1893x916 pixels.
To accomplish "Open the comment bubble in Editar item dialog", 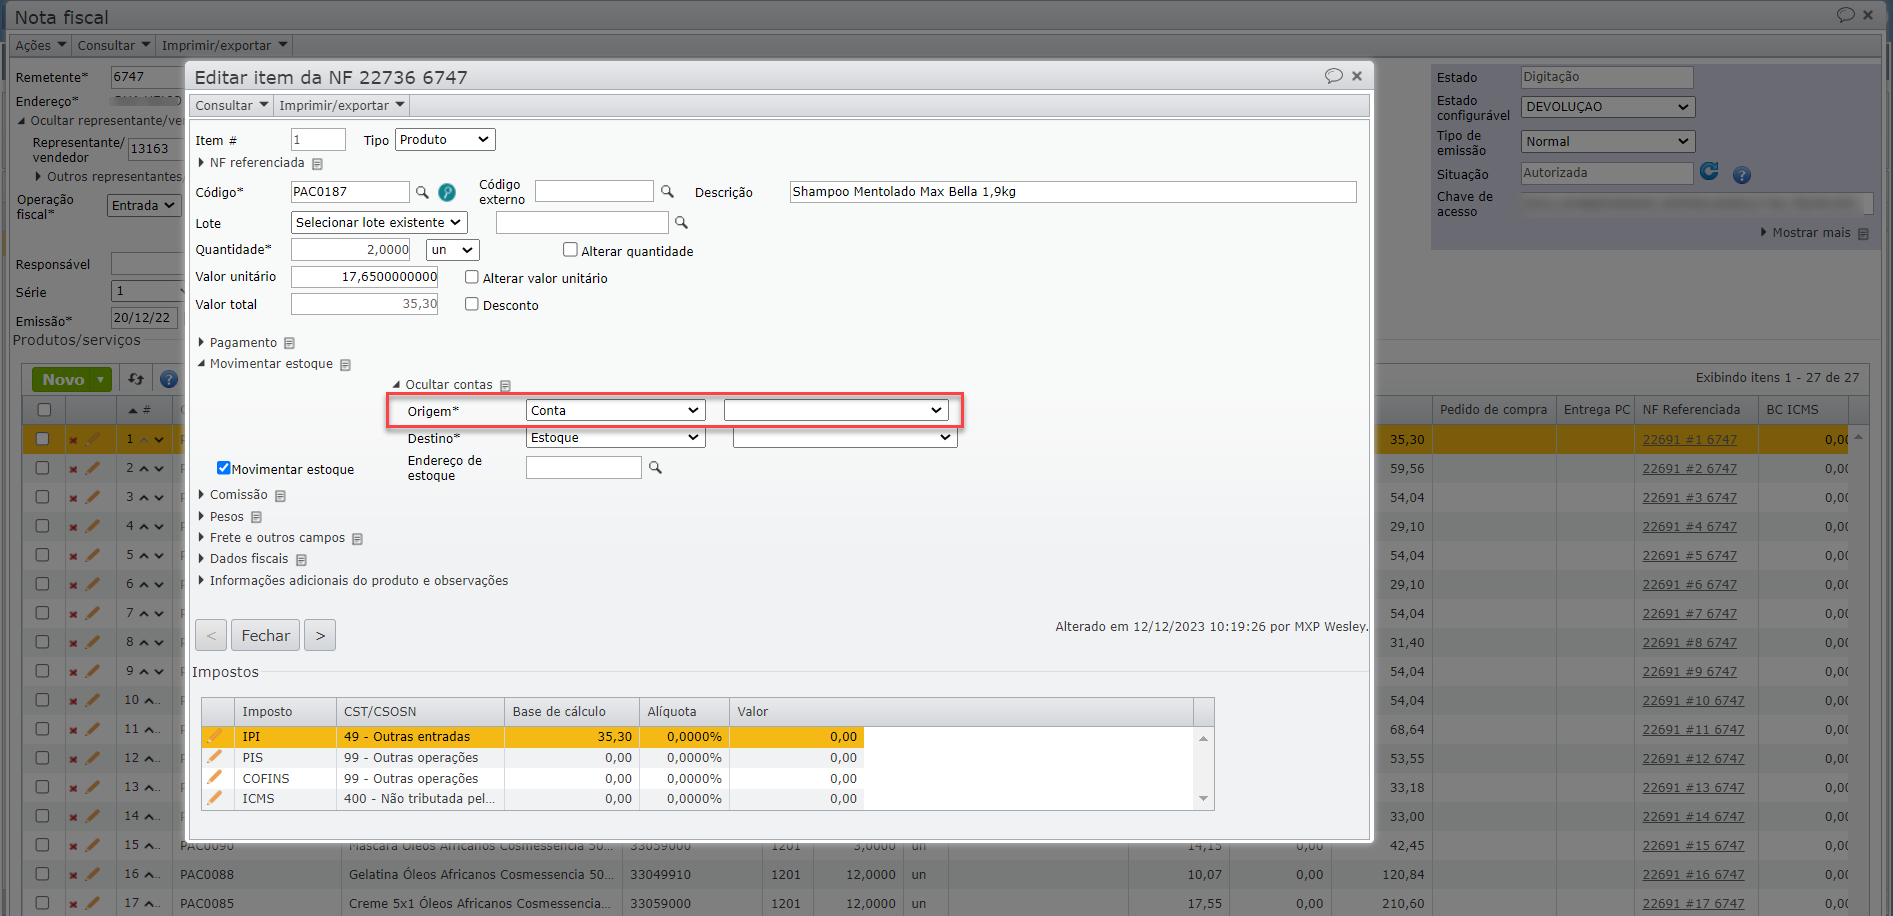I will click(1333, 76).
